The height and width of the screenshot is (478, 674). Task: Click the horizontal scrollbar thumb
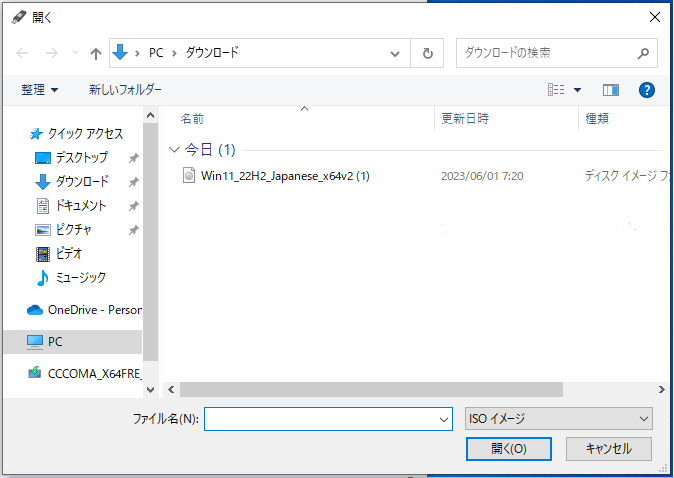371,389
